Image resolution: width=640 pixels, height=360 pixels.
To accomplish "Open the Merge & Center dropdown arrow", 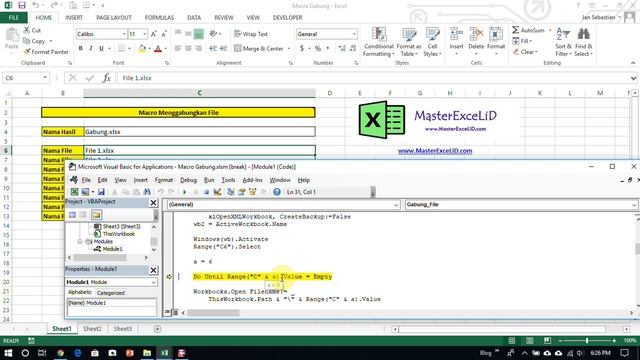I will coord(289,49).
